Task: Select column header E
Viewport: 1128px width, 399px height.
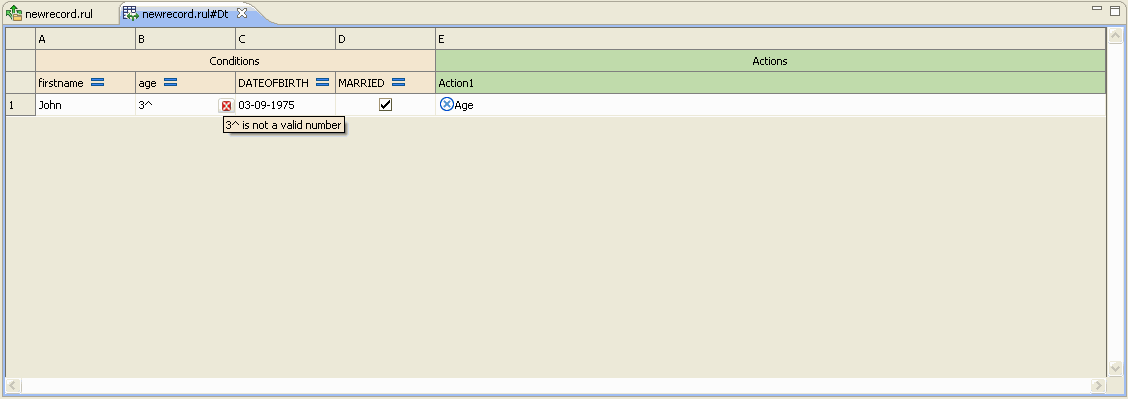Action: tap(770, 39)
